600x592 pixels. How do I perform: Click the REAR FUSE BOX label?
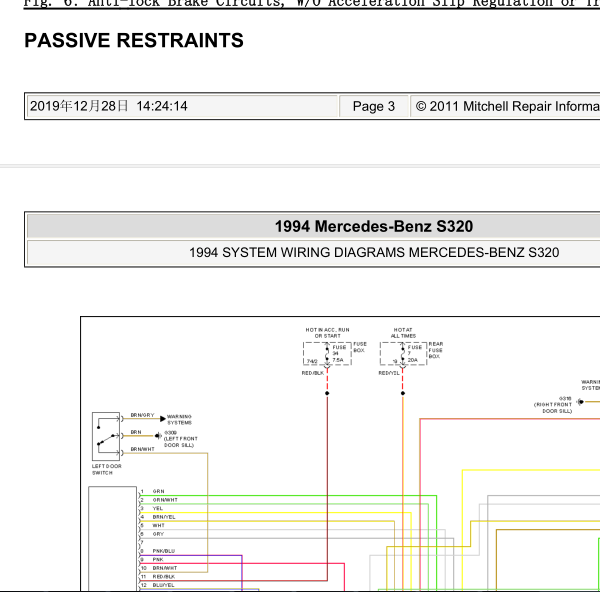click(435, 350)
